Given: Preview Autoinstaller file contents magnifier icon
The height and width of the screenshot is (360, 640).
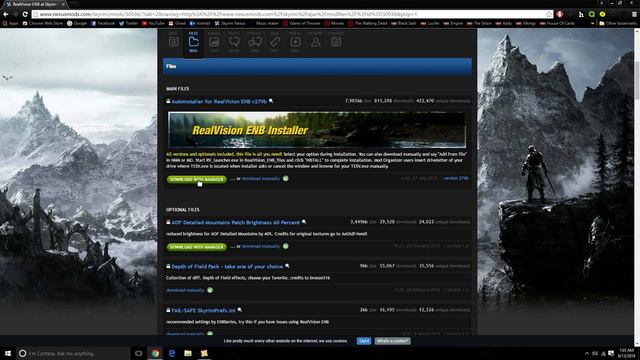Looking at the screenshot, I should (x=271, y=101).
